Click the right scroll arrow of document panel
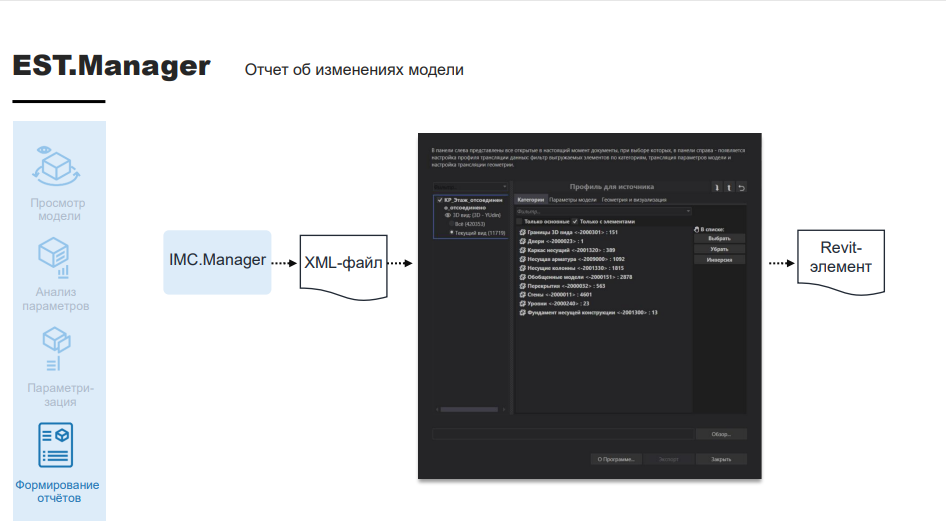The image size is (946, 528). (x=504, y=410)
